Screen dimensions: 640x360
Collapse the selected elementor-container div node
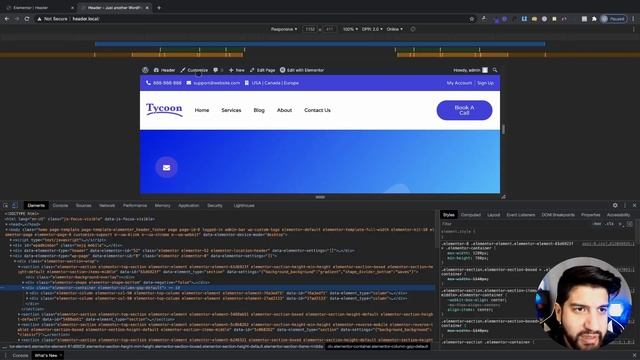point(23,288)
